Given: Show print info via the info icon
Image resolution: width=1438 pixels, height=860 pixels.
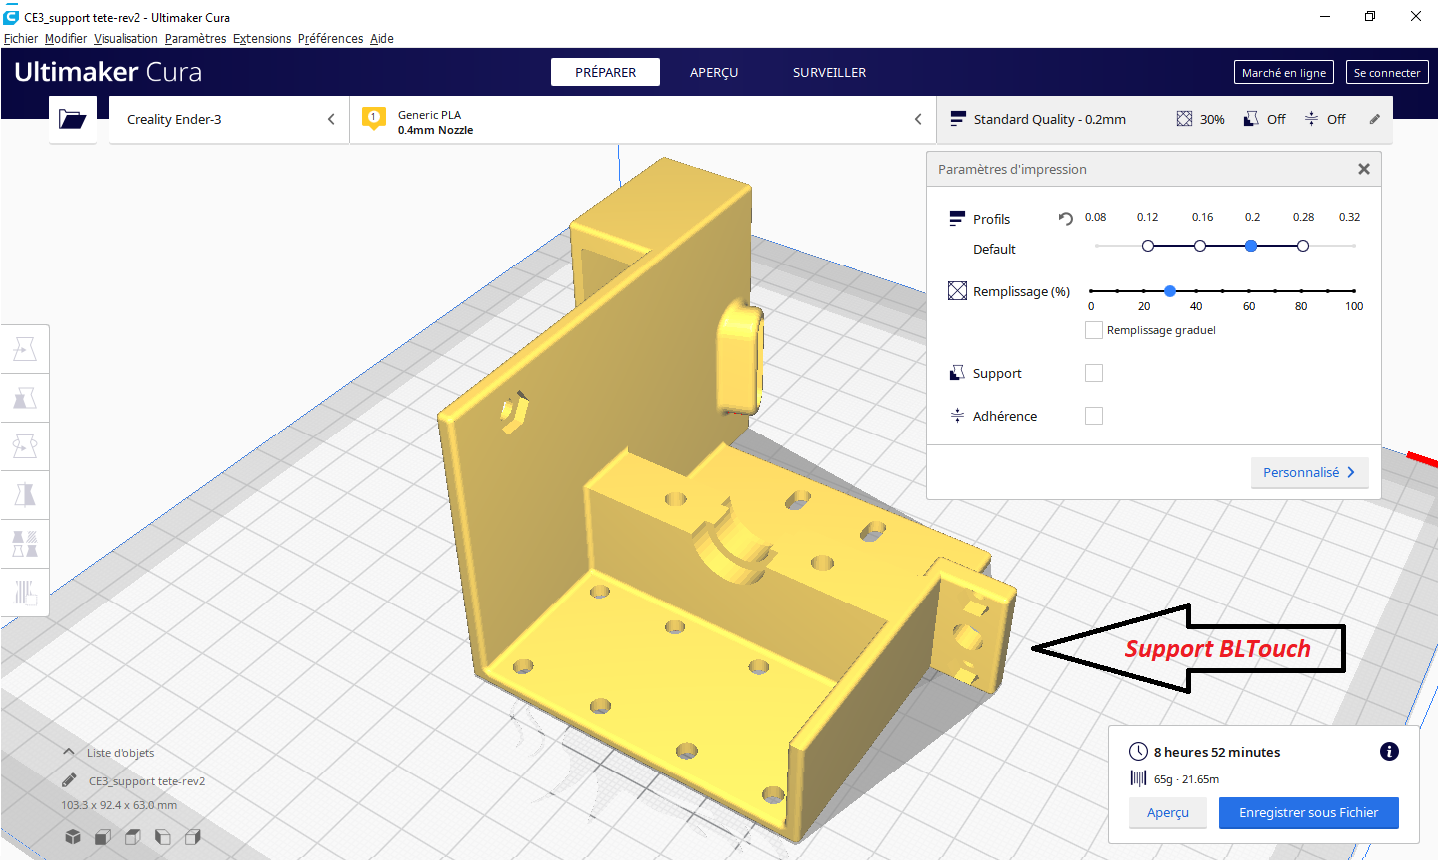Looking at the screenshot, I should 1389,752.
